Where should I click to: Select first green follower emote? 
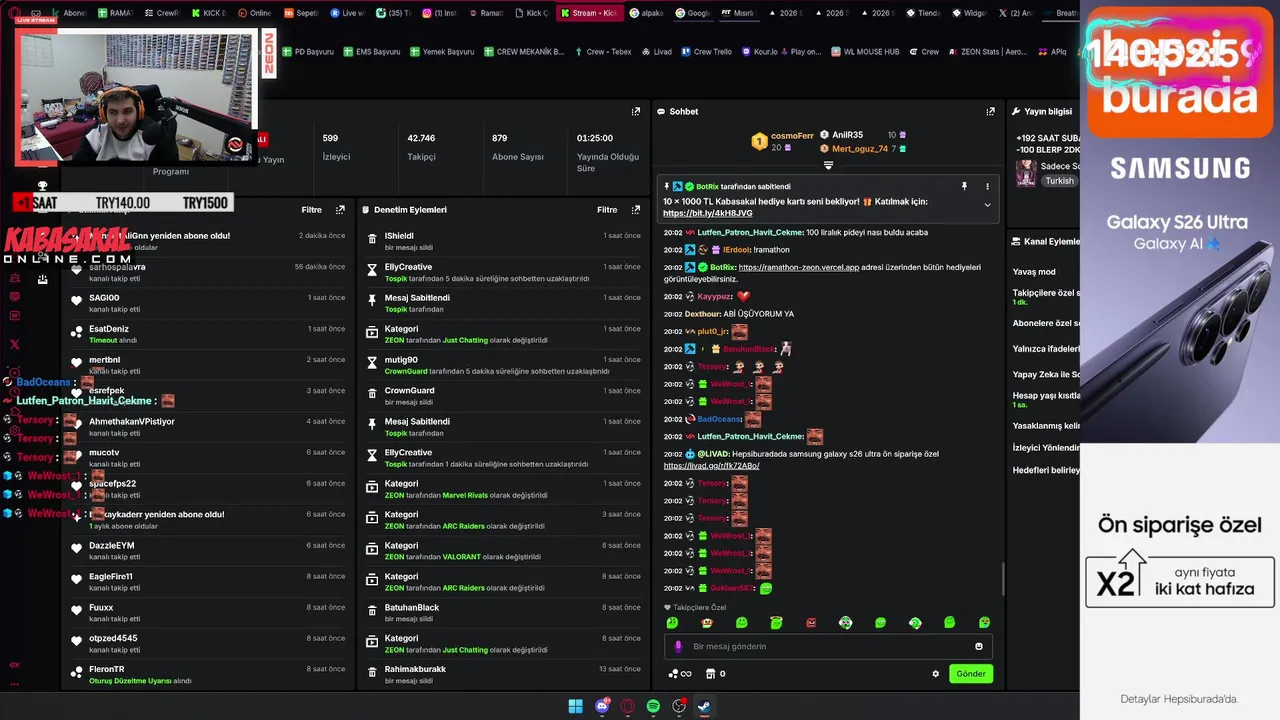pyautogui.click(x=672, y=623)
